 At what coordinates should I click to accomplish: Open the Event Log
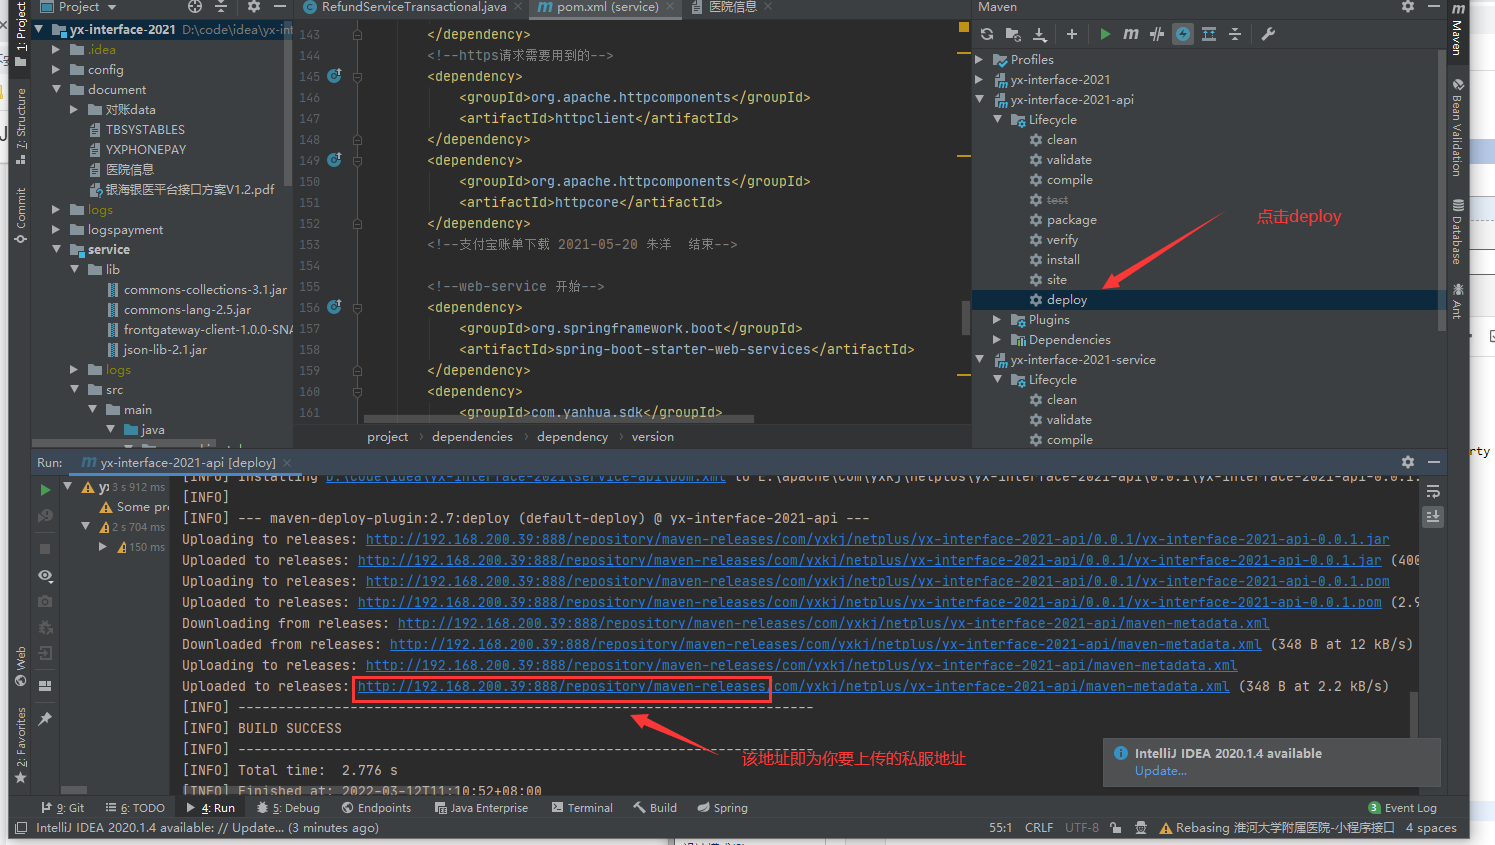[1403, 808]
